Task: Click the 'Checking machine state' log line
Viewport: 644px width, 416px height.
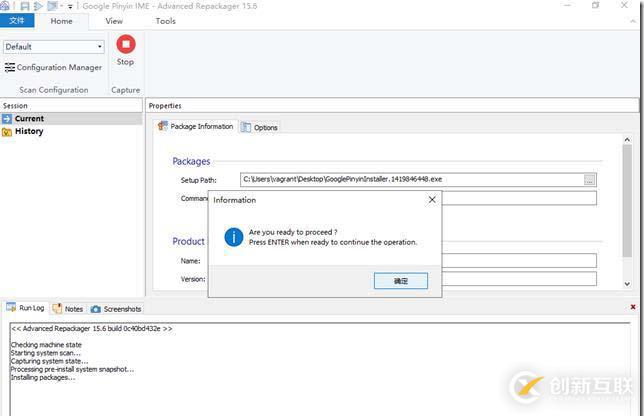Action: click(46, 345)
